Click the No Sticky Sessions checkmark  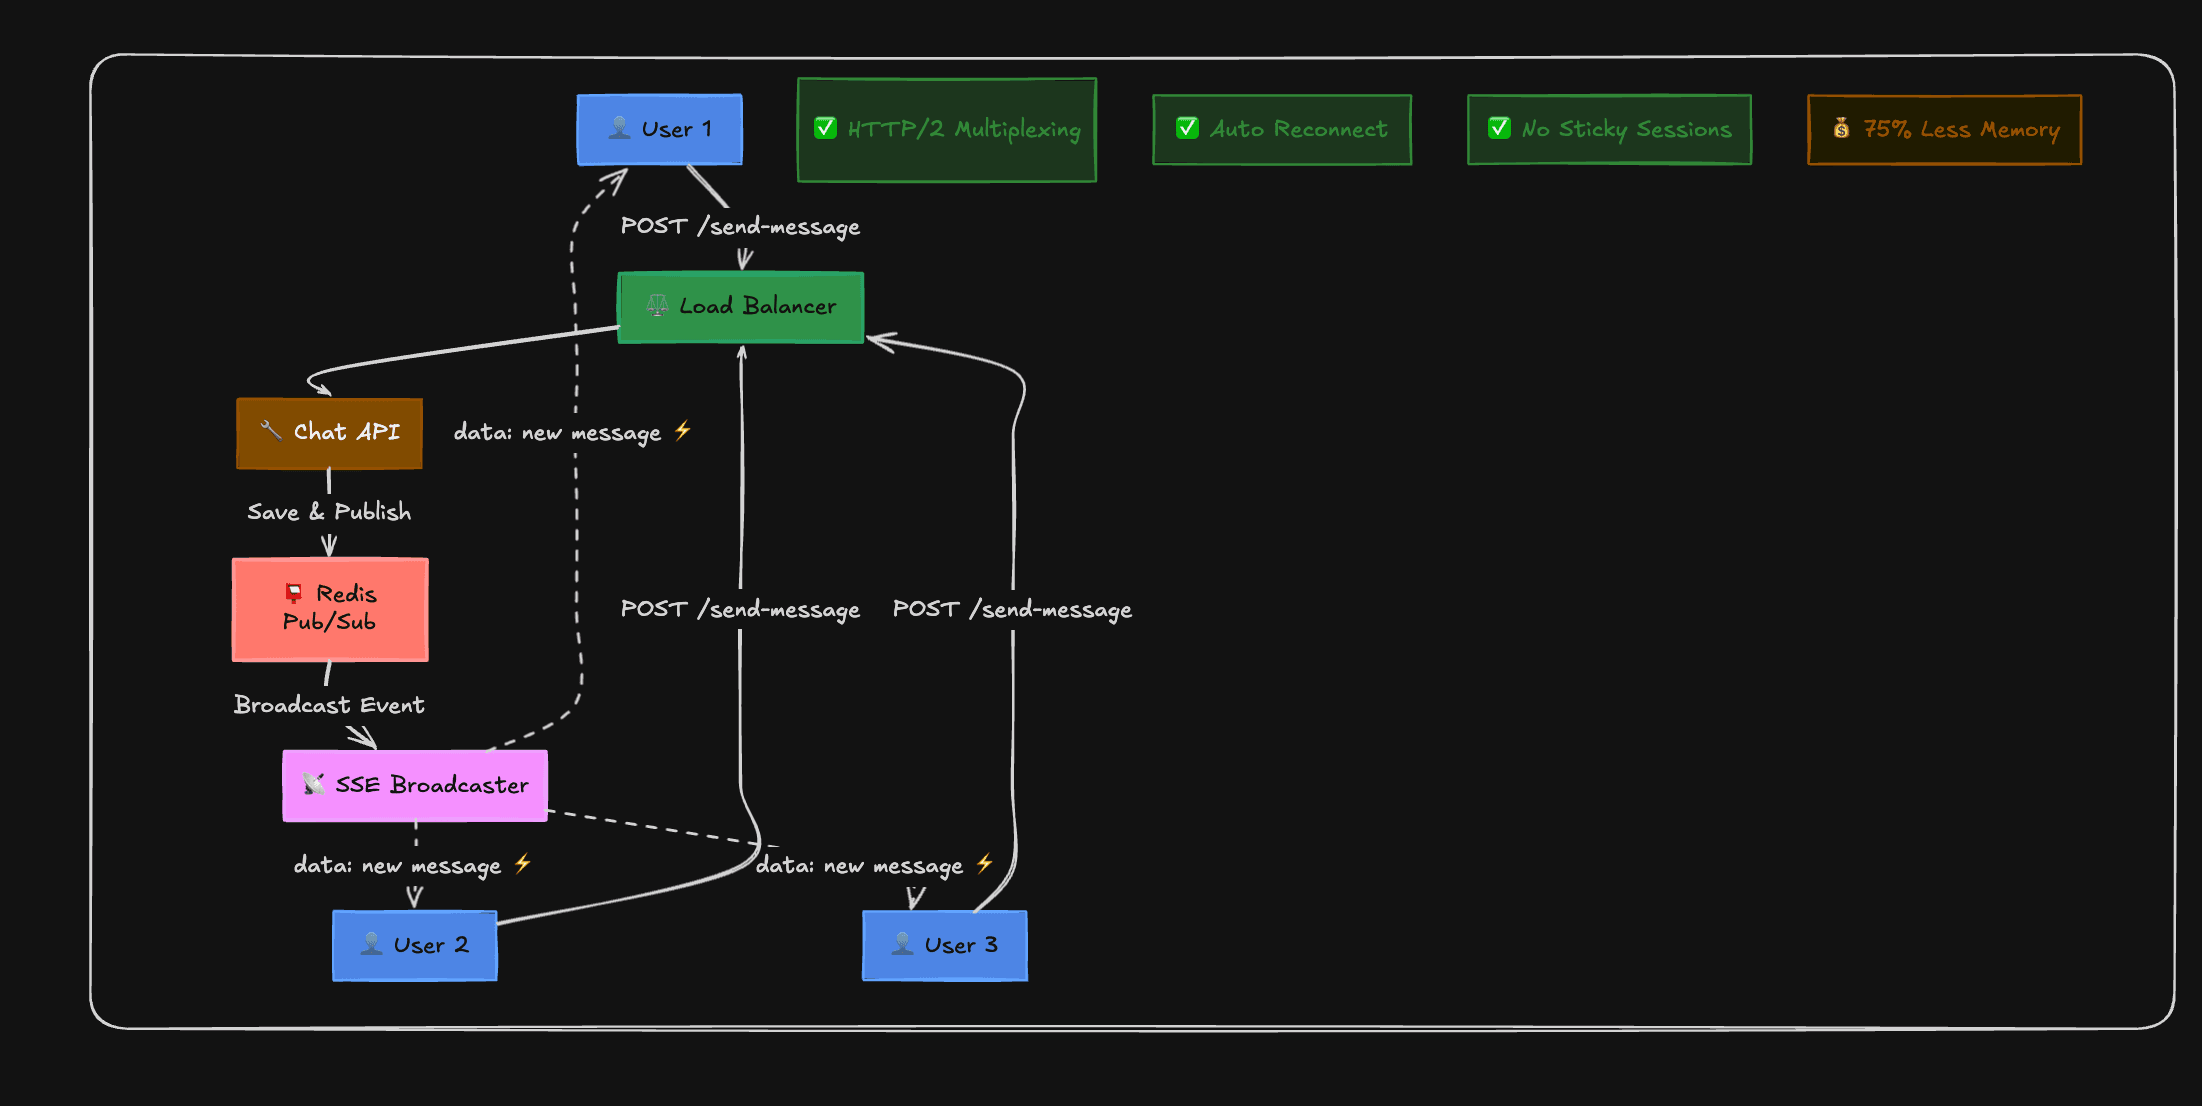[x=1497, y=128]
